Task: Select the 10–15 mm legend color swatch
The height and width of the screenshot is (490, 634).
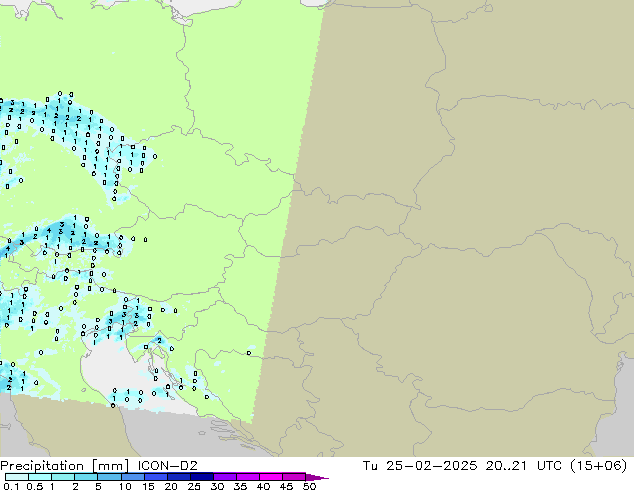Action: point(132,477)
